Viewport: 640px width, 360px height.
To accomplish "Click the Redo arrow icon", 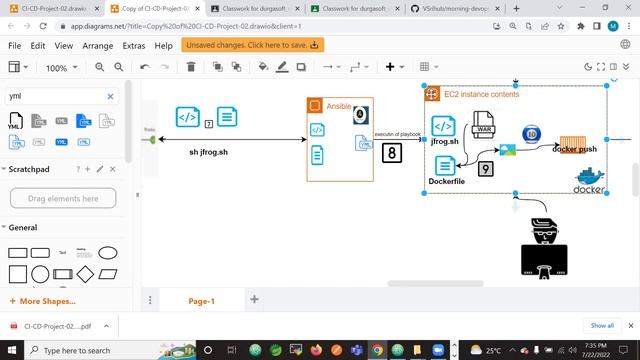I will (x=164, y=67).
